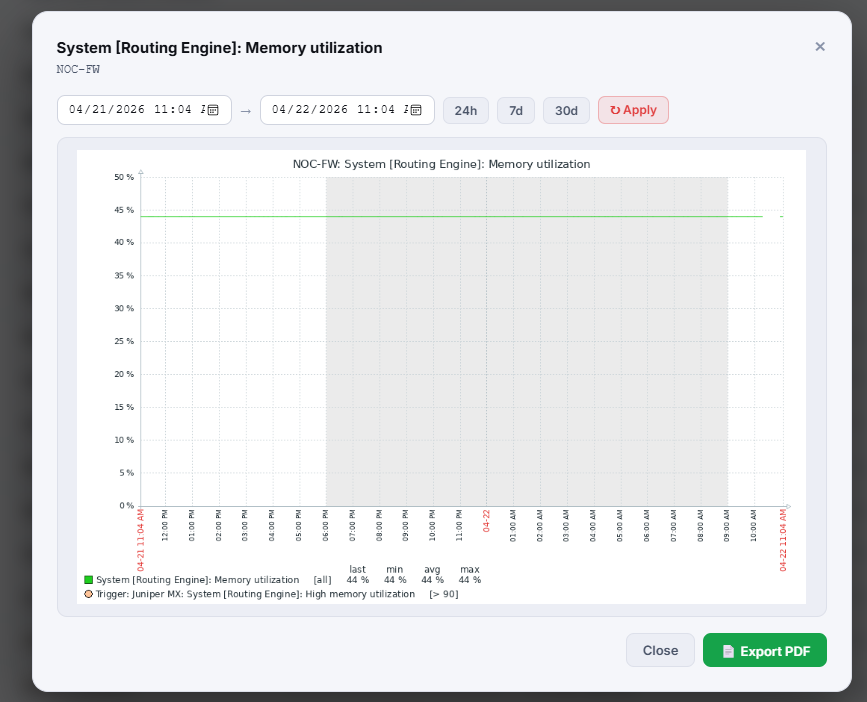The height and width of the screenshot is (702, 867).
Task: Click the 12:00 PM time axis label
Action: pyautogui.click(x=165, y=525)
